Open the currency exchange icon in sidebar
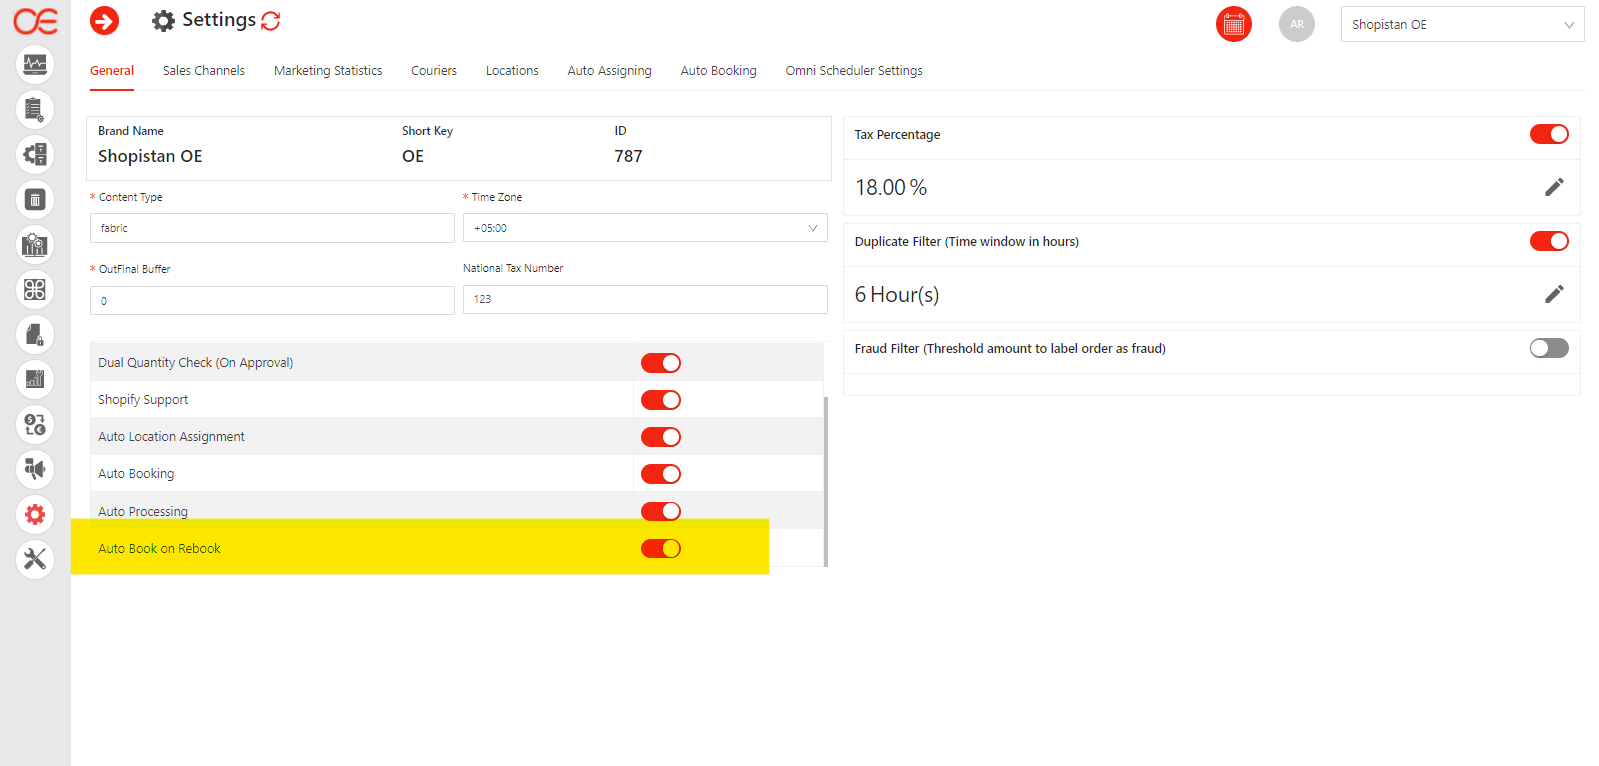 [35, 425]
